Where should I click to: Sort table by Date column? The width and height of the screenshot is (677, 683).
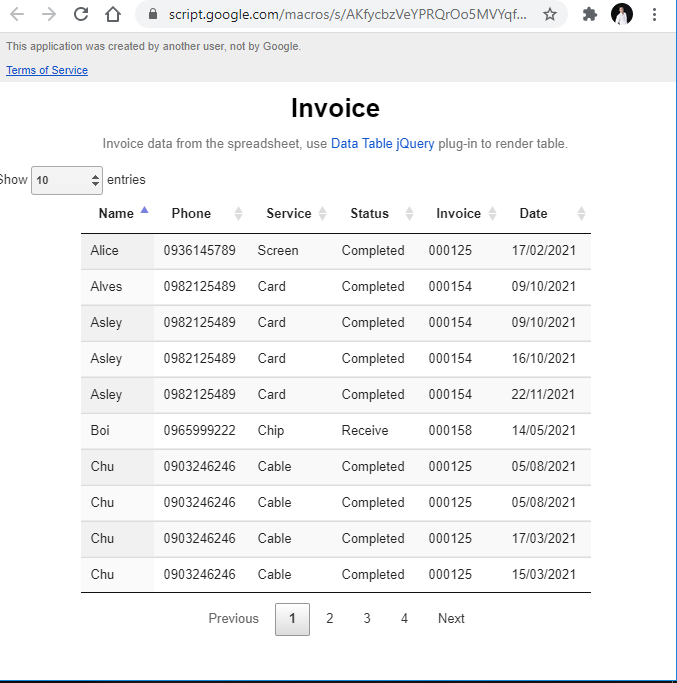coord(546,213)
